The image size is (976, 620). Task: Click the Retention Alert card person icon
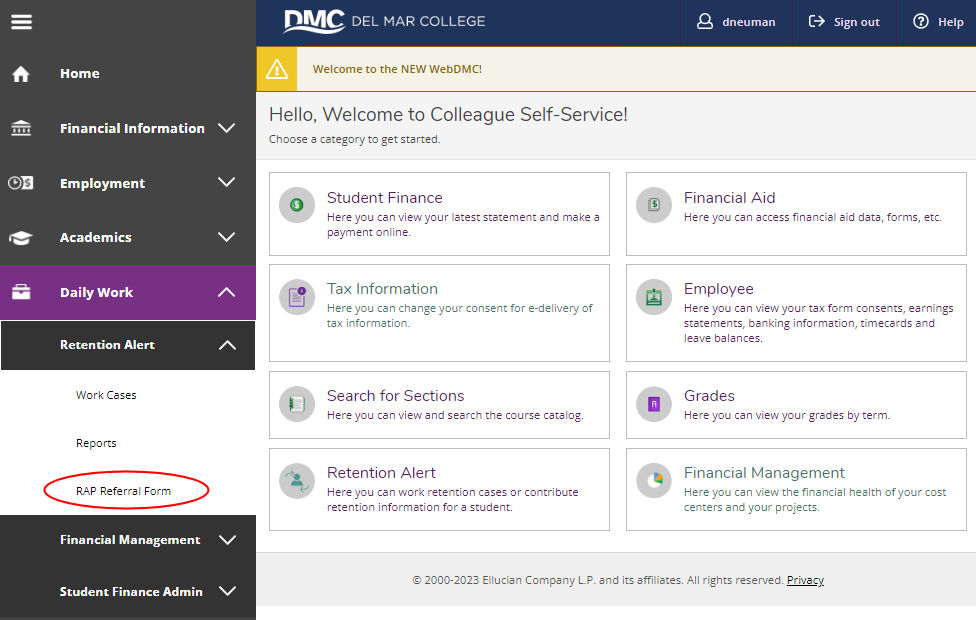click(297, 481)
